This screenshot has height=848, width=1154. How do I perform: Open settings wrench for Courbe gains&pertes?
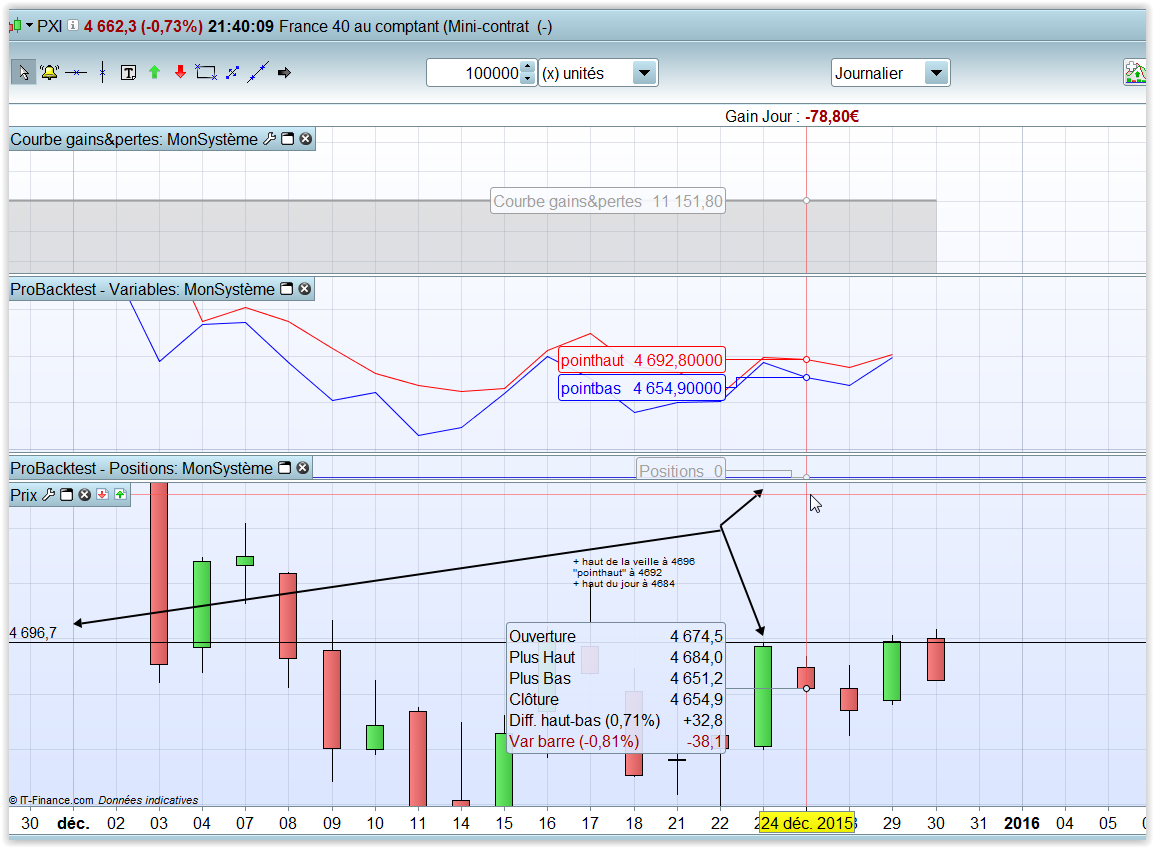(269, 138)
